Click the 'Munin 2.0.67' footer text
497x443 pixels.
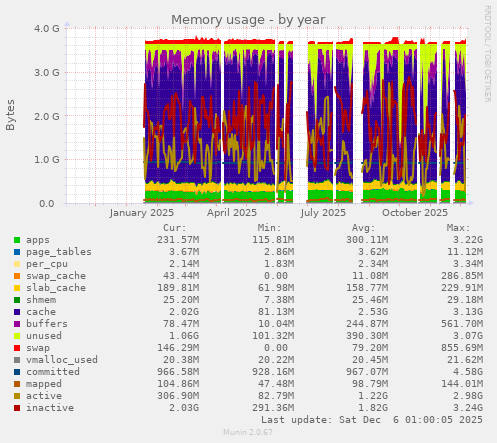tap(248, 432)
